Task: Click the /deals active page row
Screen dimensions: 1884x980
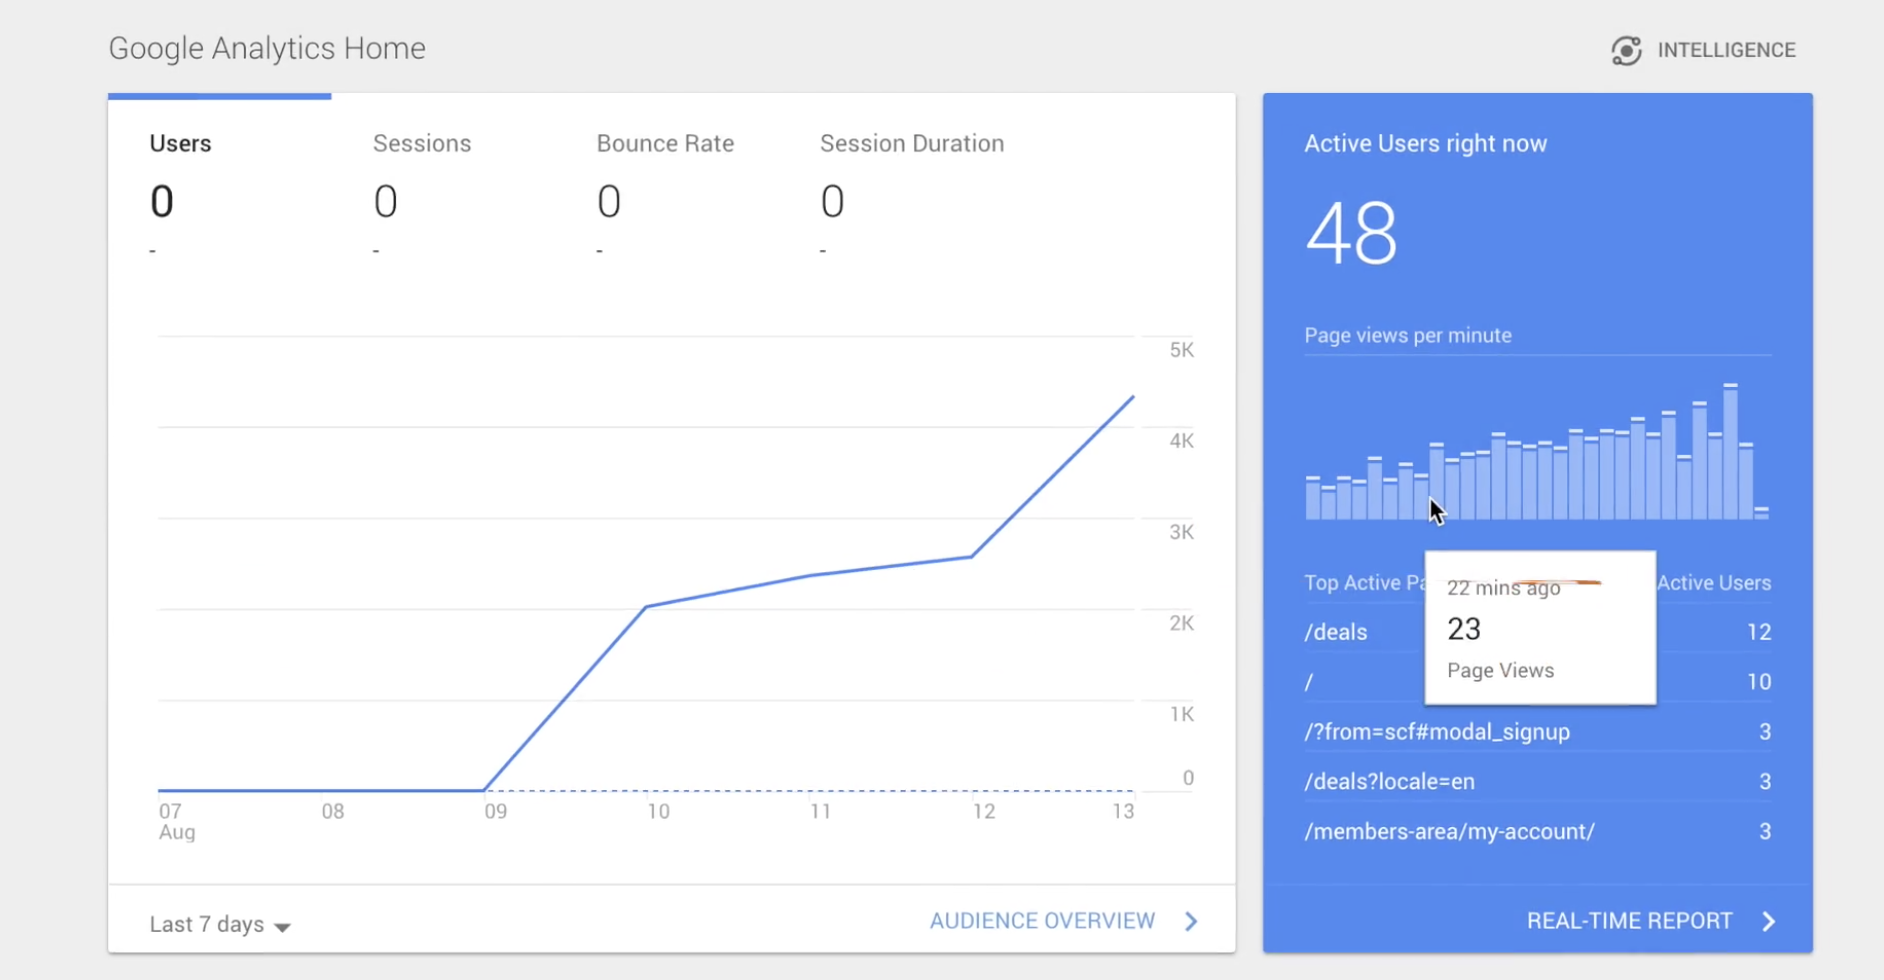Action: tap(1537, 632)
